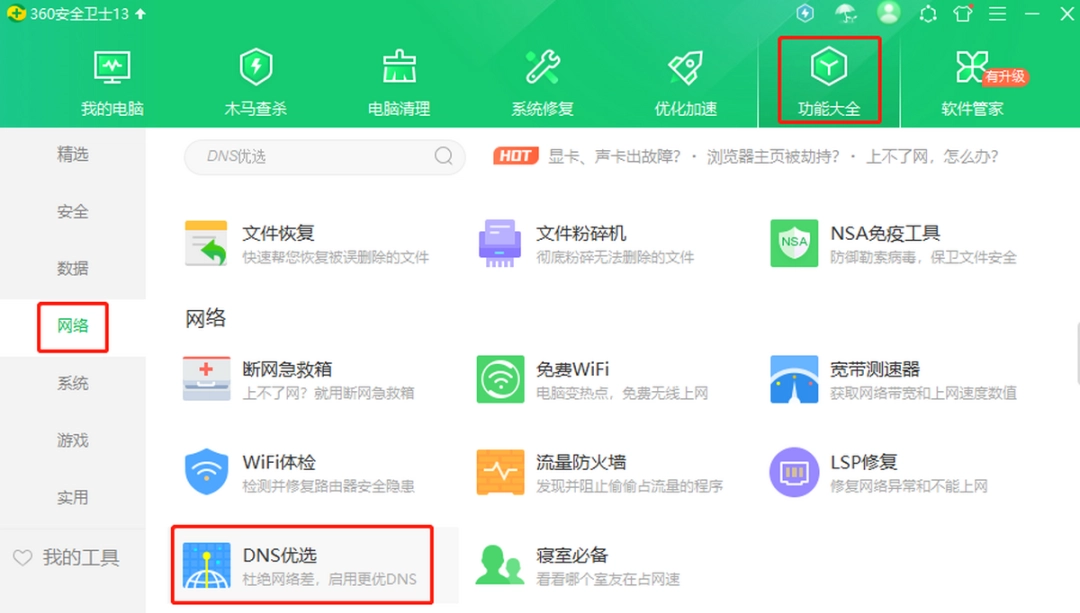1080x613 pixels.
Task: Click the skin shirt icon in title bar
Action: point(963,13)
